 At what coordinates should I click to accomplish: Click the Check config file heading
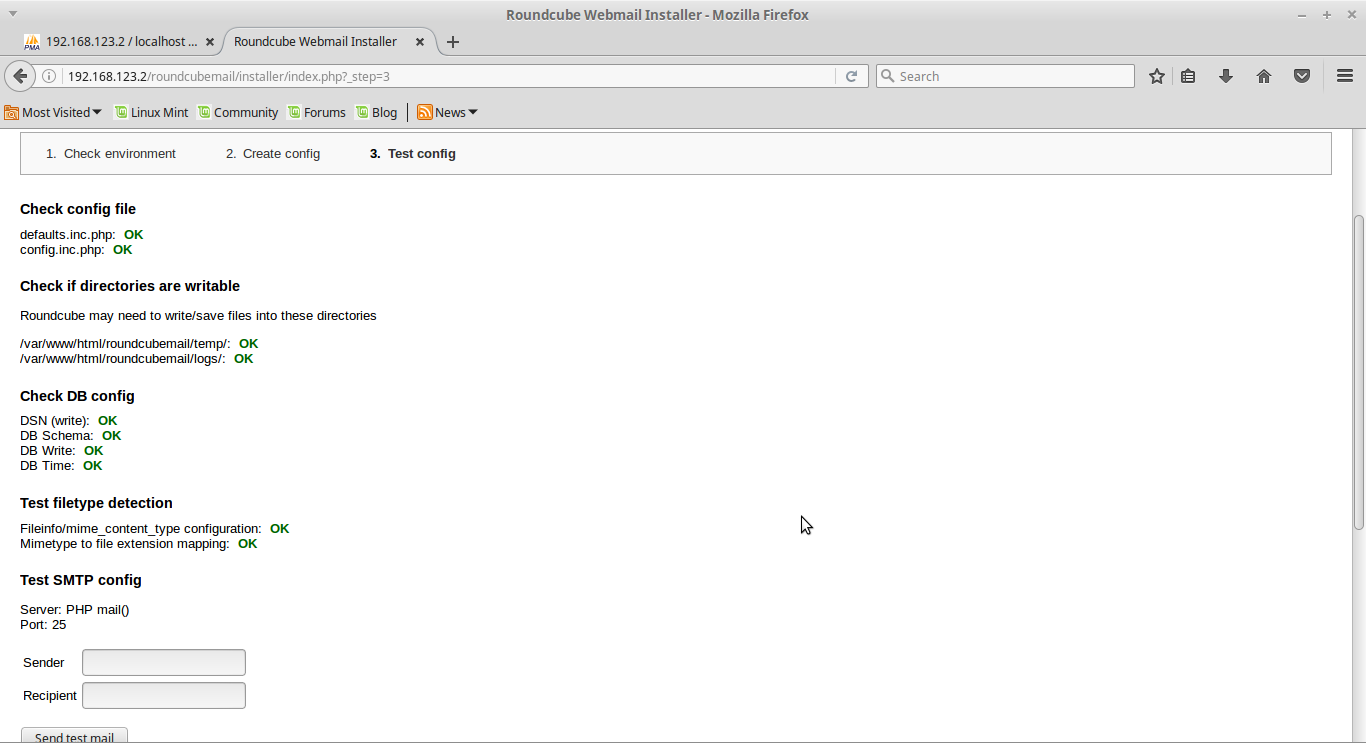tap(78, 209)
